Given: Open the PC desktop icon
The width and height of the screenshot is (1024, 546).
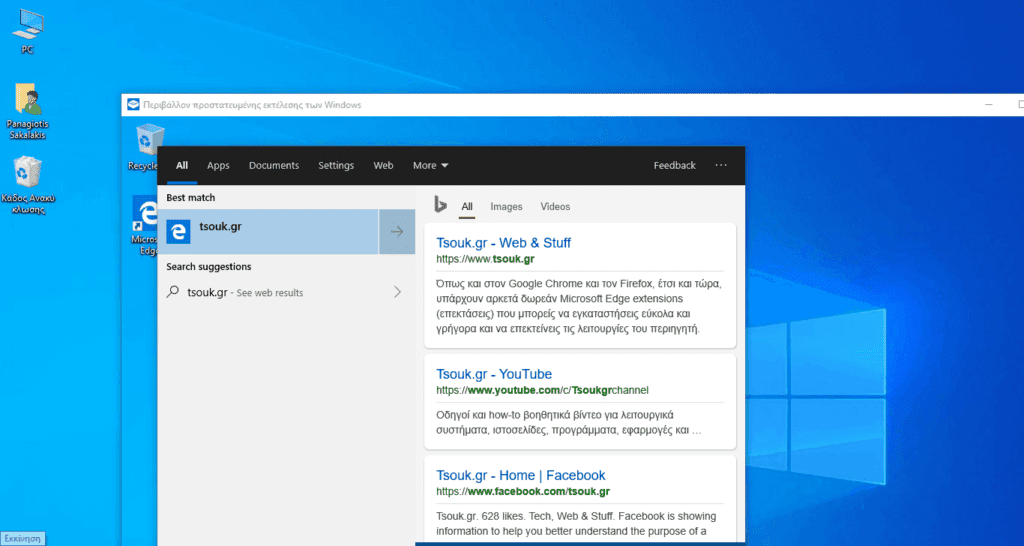Looking at the screenshot, I should point(27,31).
